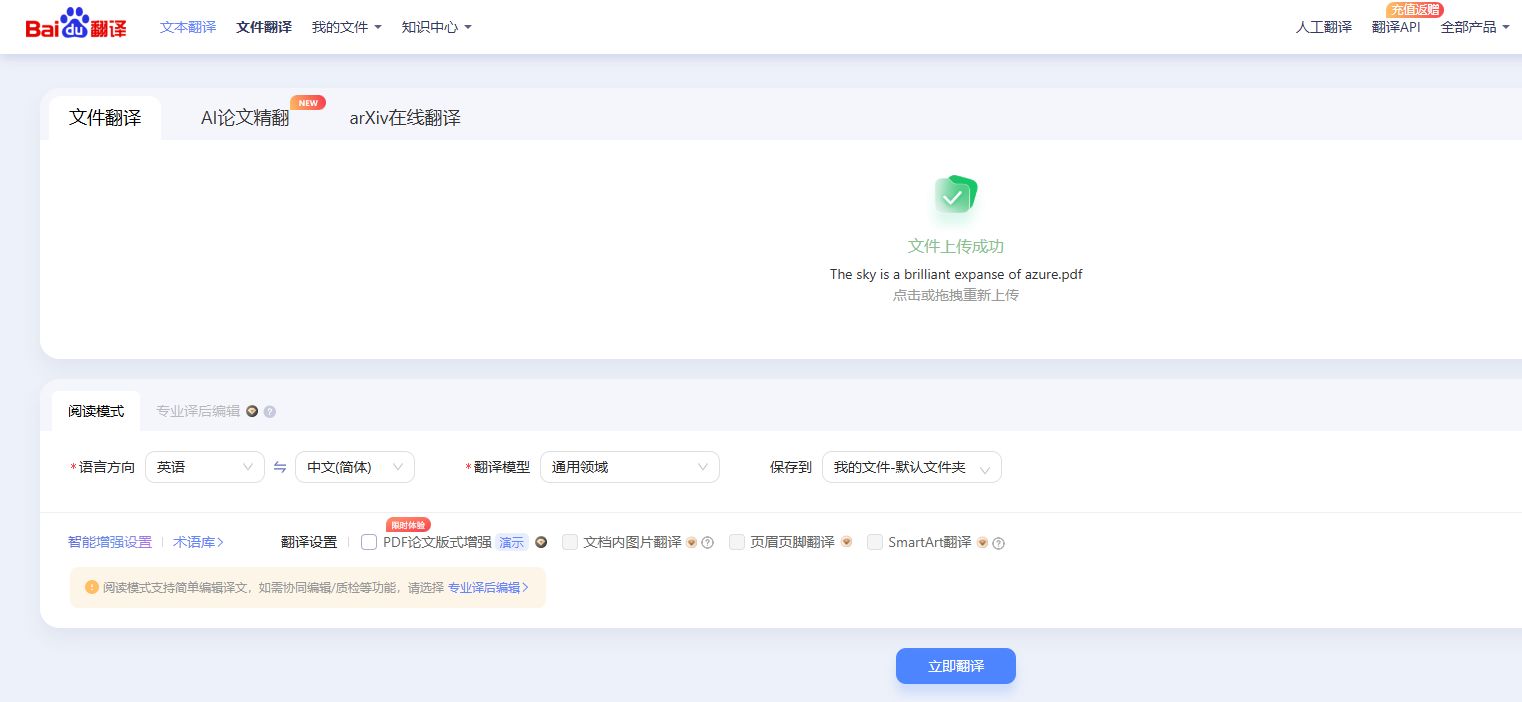Screen dimensions: 1522x702
Task: Expand 全部产品 menu
Action: coord(1476,27)
